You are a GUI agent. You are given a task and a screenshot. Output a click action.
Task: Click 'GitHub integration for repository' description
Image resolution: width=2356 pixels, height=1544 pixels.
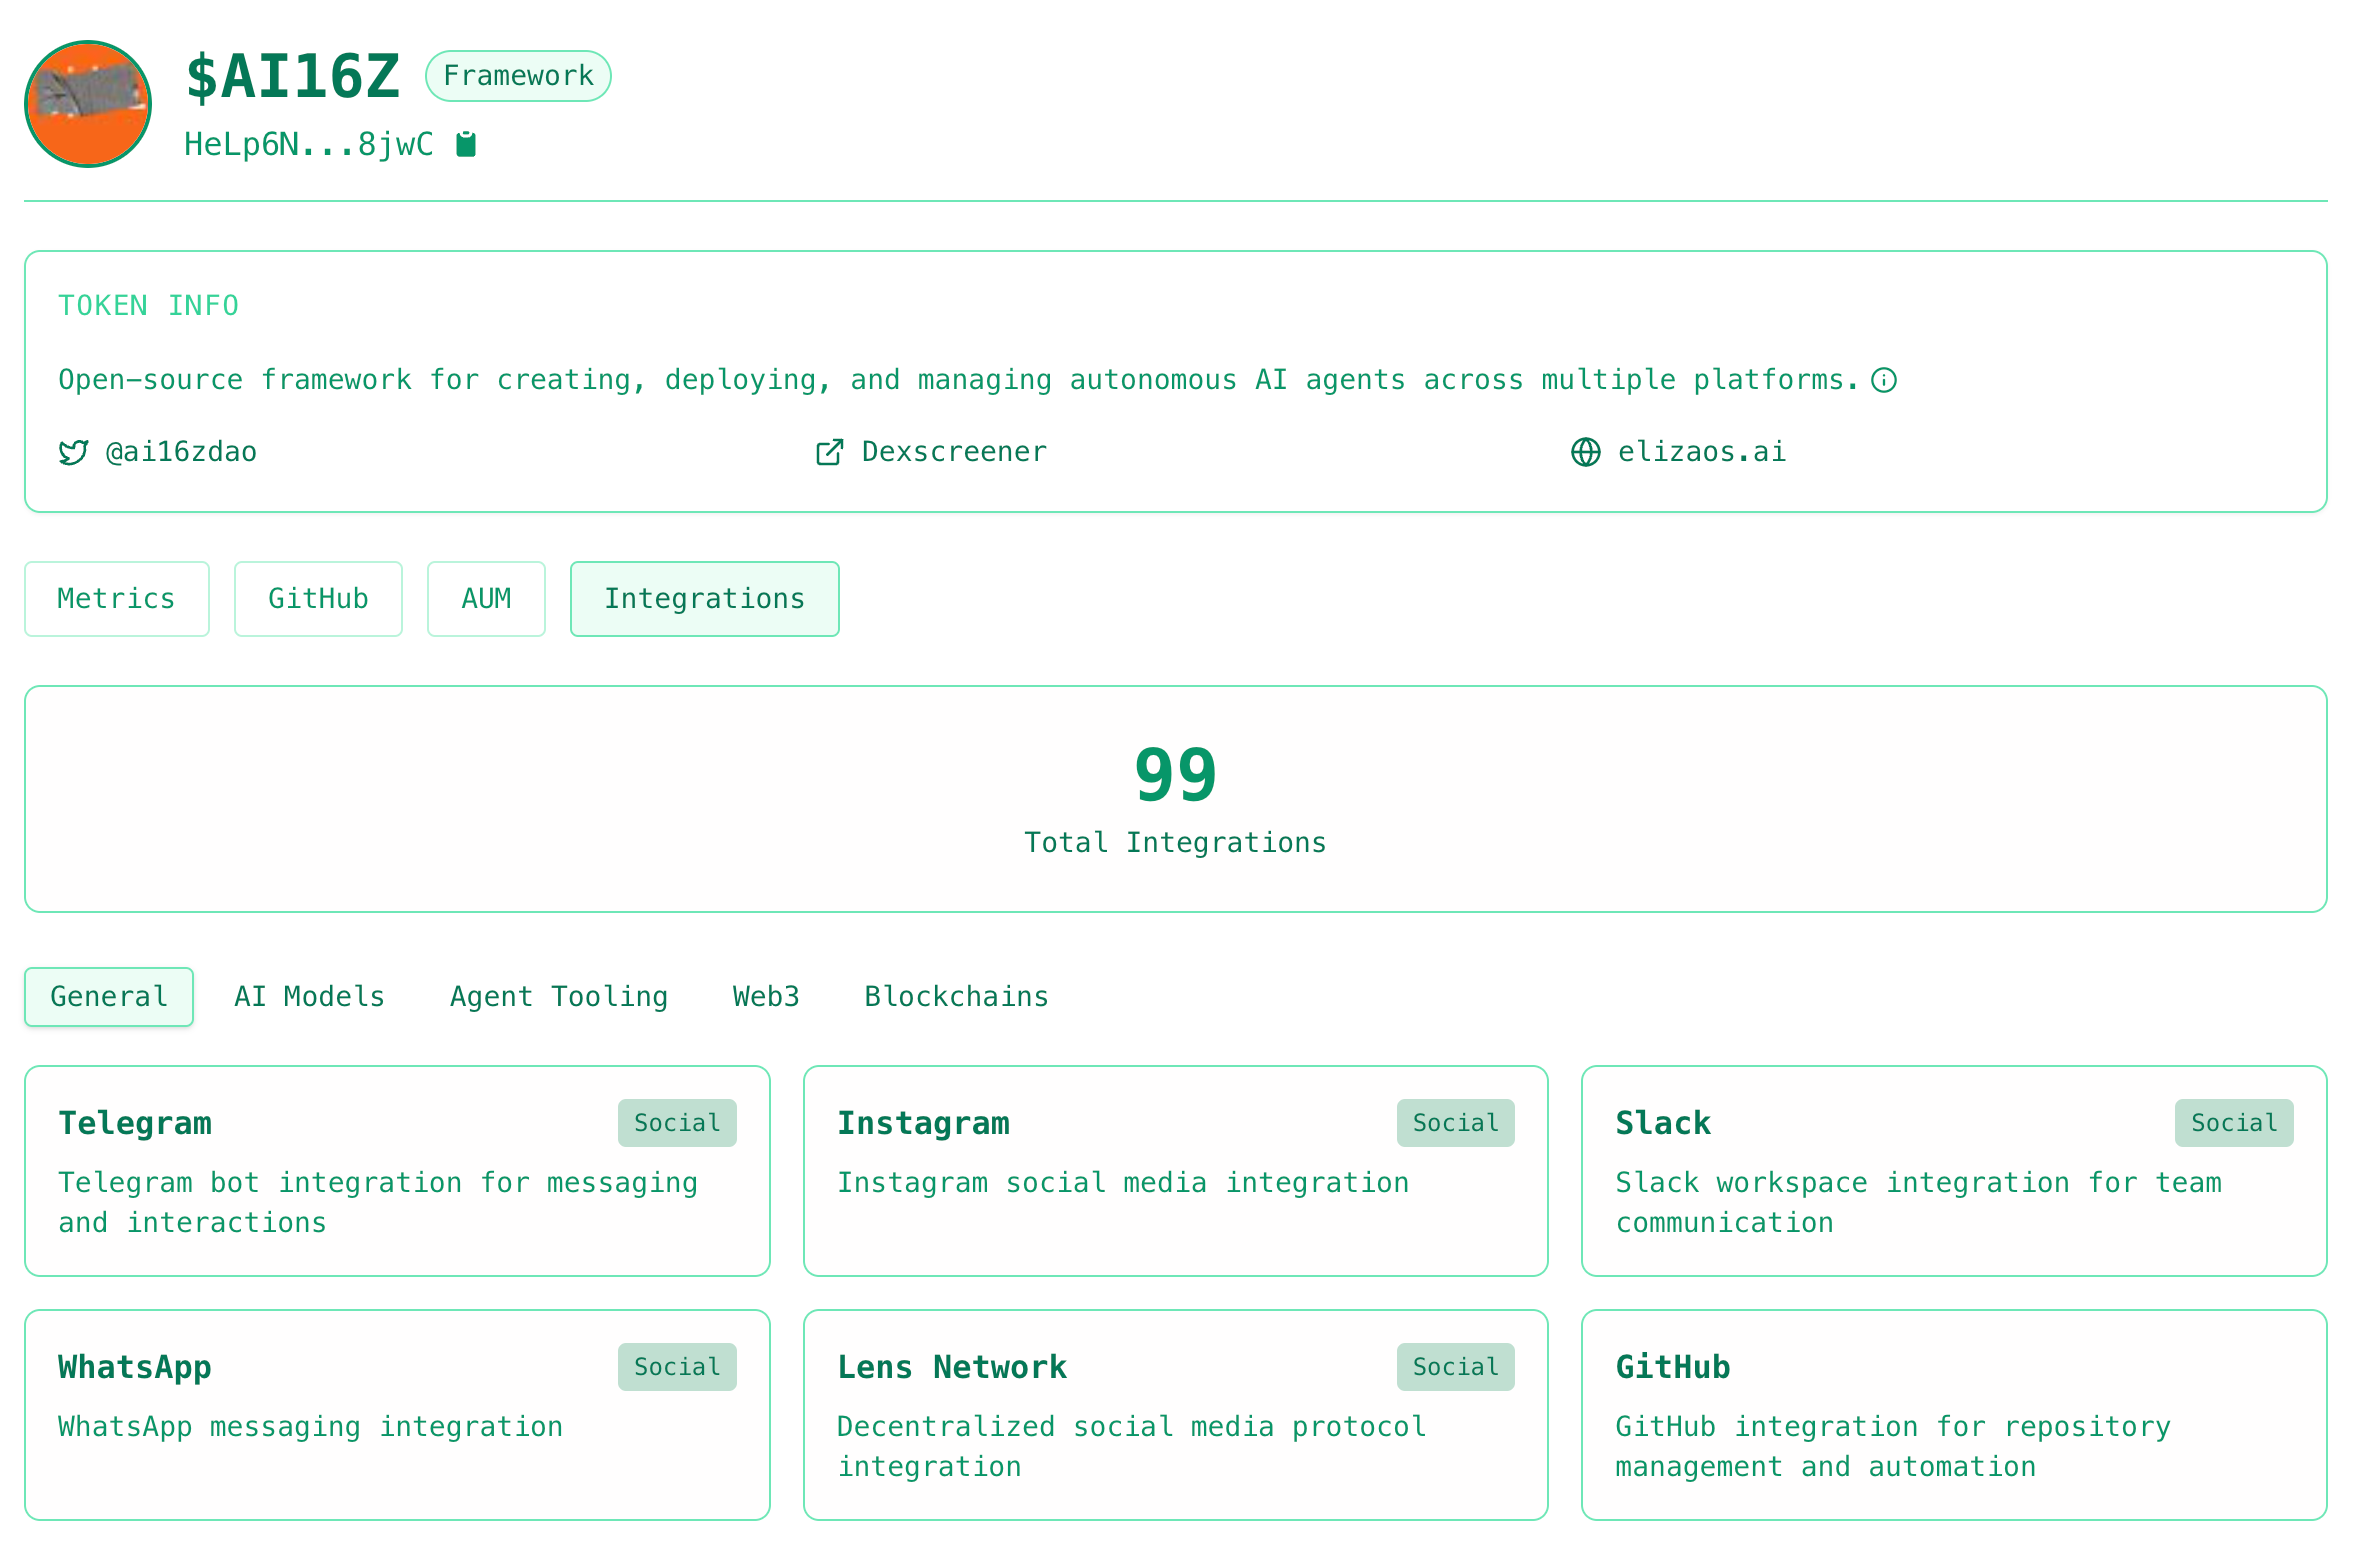(1893, 1447)
